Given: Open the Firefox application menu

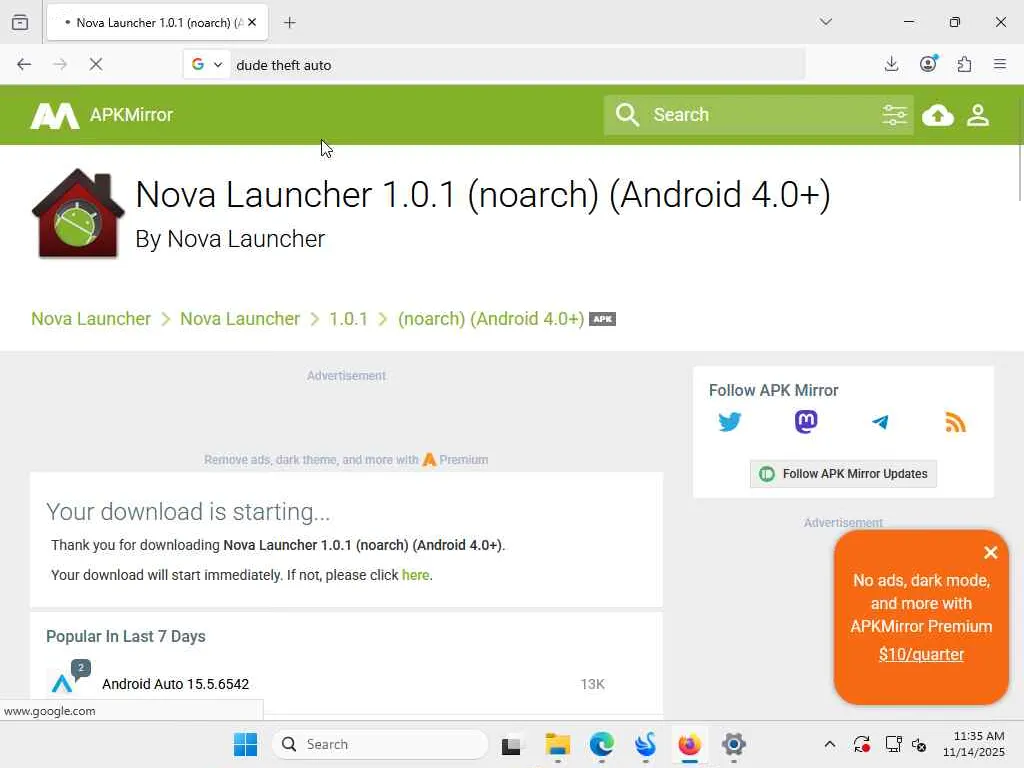Looking at the screenshot, I should tap(1000, 64).
